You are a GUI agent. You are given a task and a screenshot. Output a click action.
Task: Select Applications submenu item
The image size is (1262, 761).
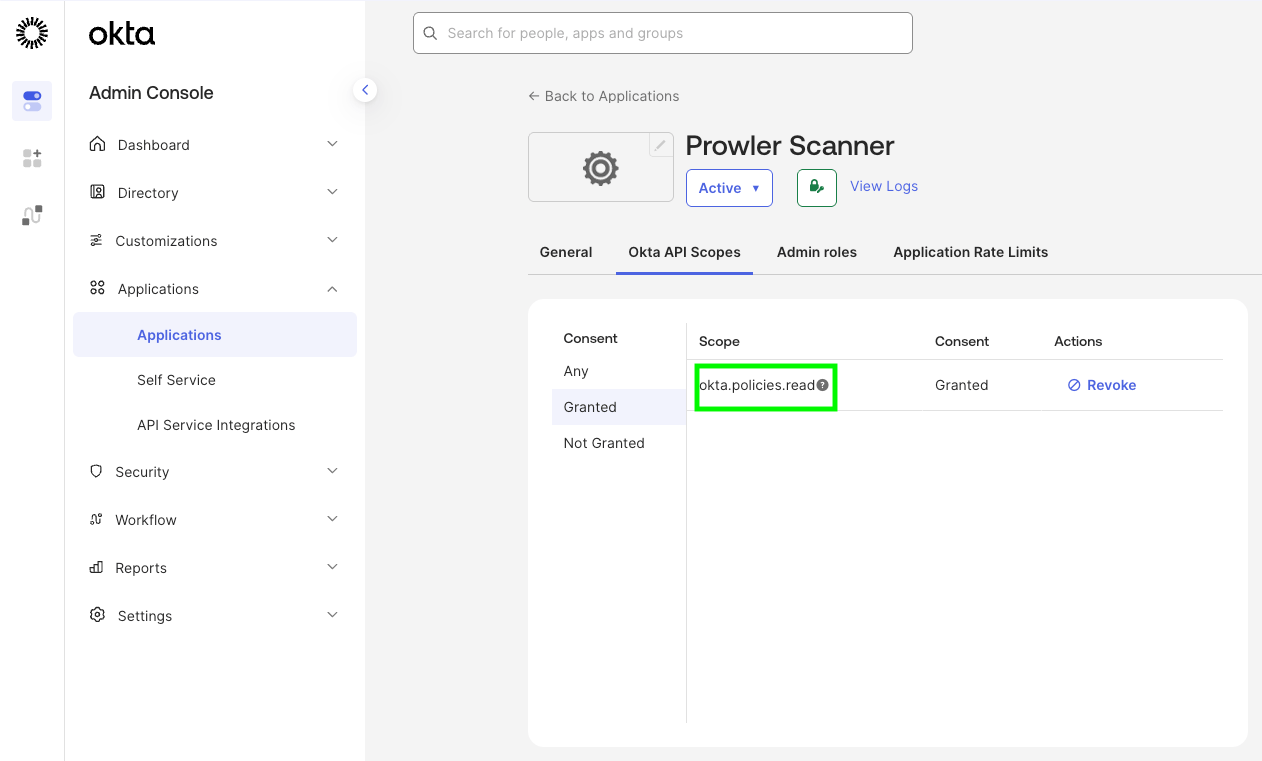pos(215,335)
